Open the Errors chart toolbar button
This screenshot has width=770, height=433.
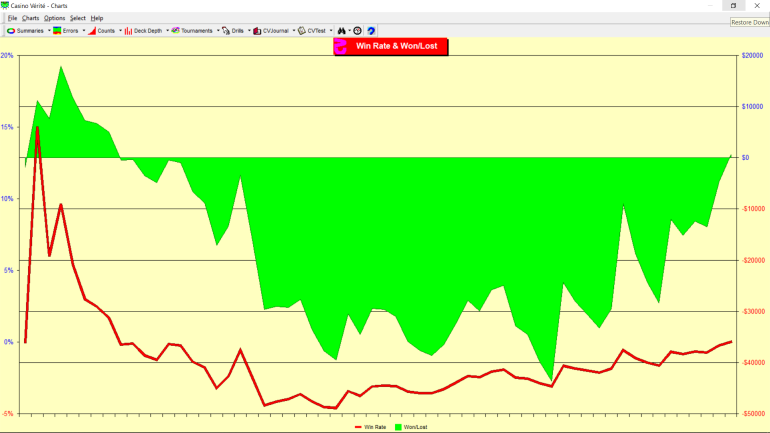tap(58, 31)
